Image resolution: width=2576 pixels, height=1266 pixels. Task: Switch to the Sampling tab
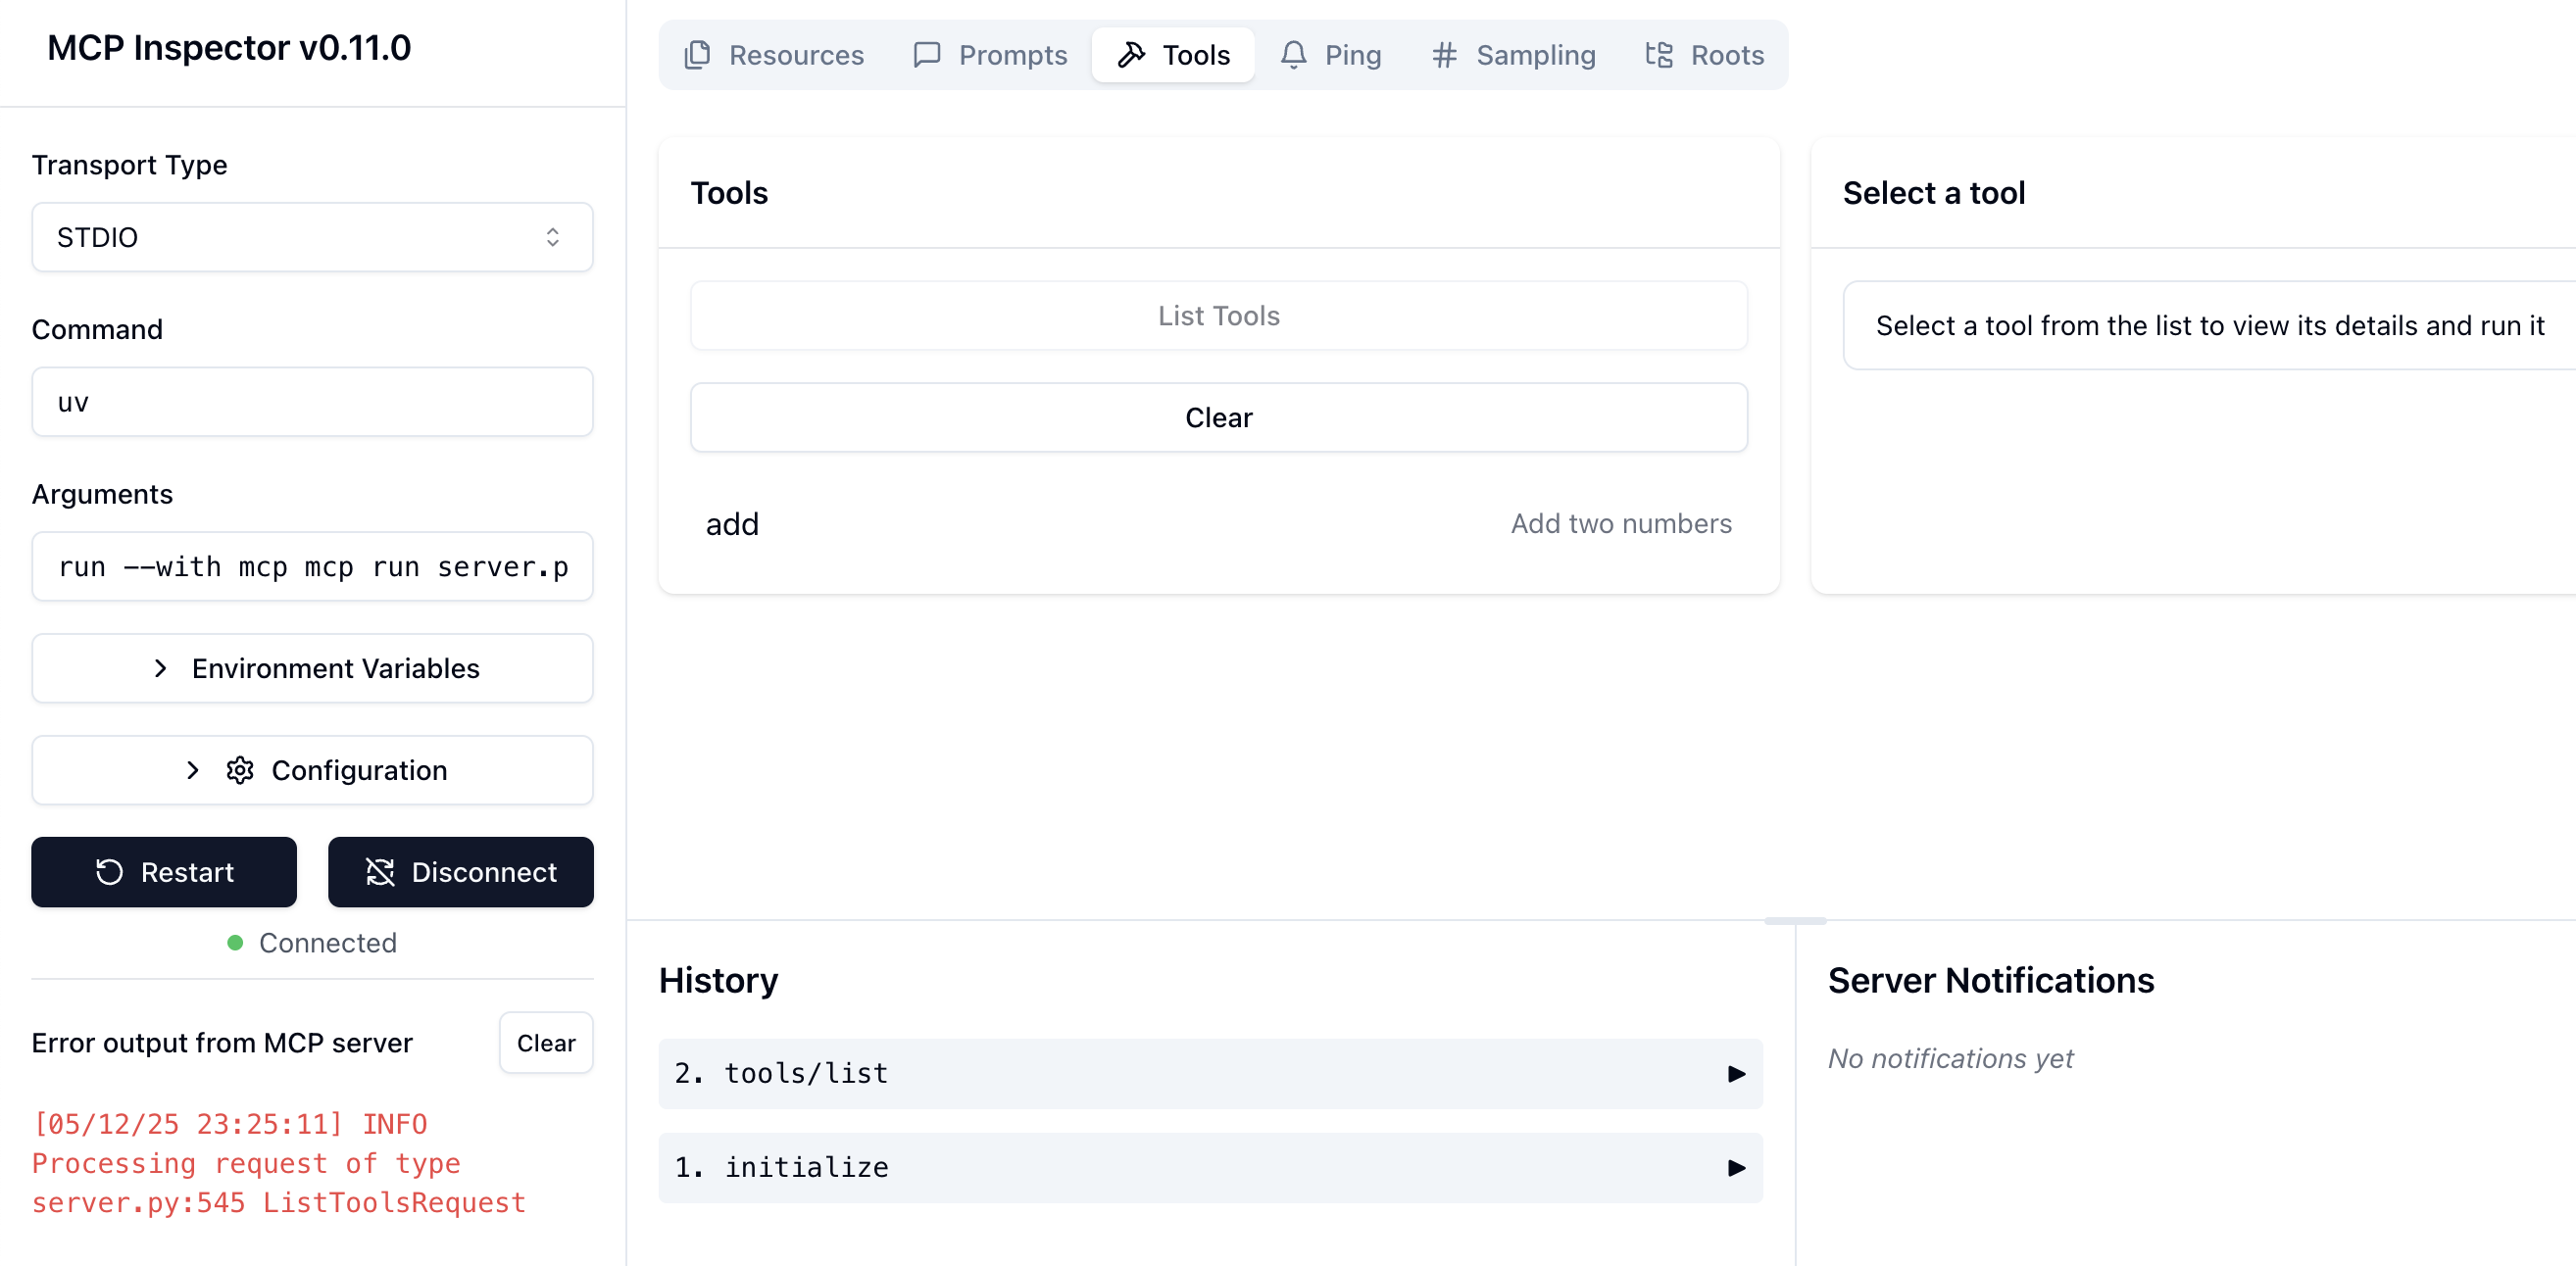[x=1513, y=55]
